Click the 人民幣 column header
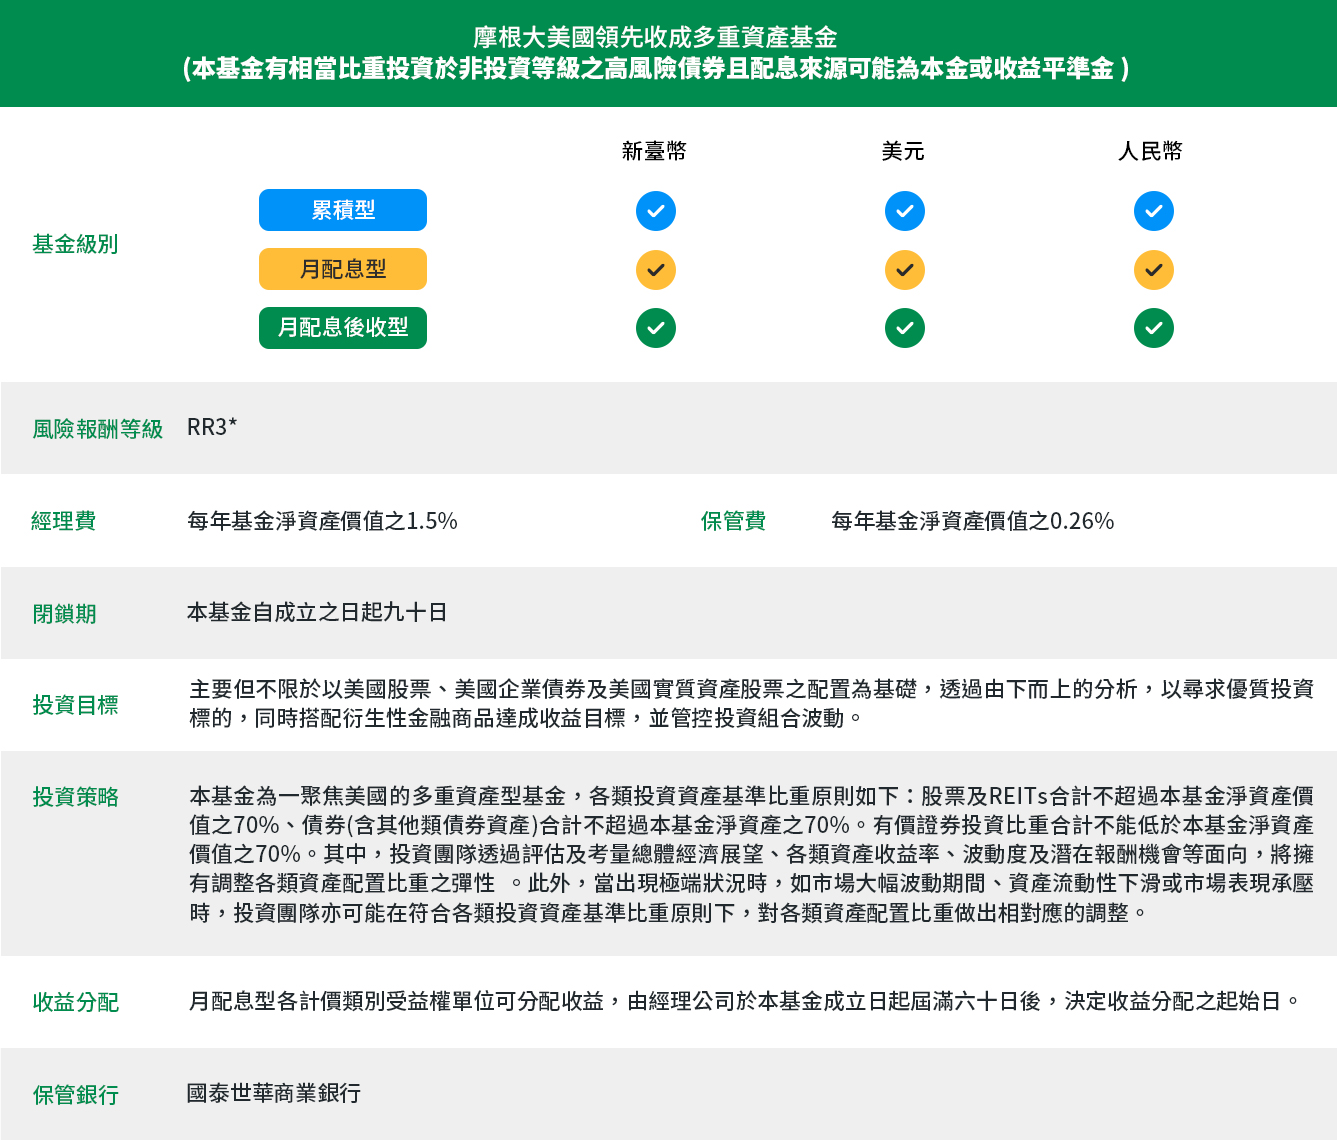This screenshot has width=1337, height=1140. [x=1151, y=151]
